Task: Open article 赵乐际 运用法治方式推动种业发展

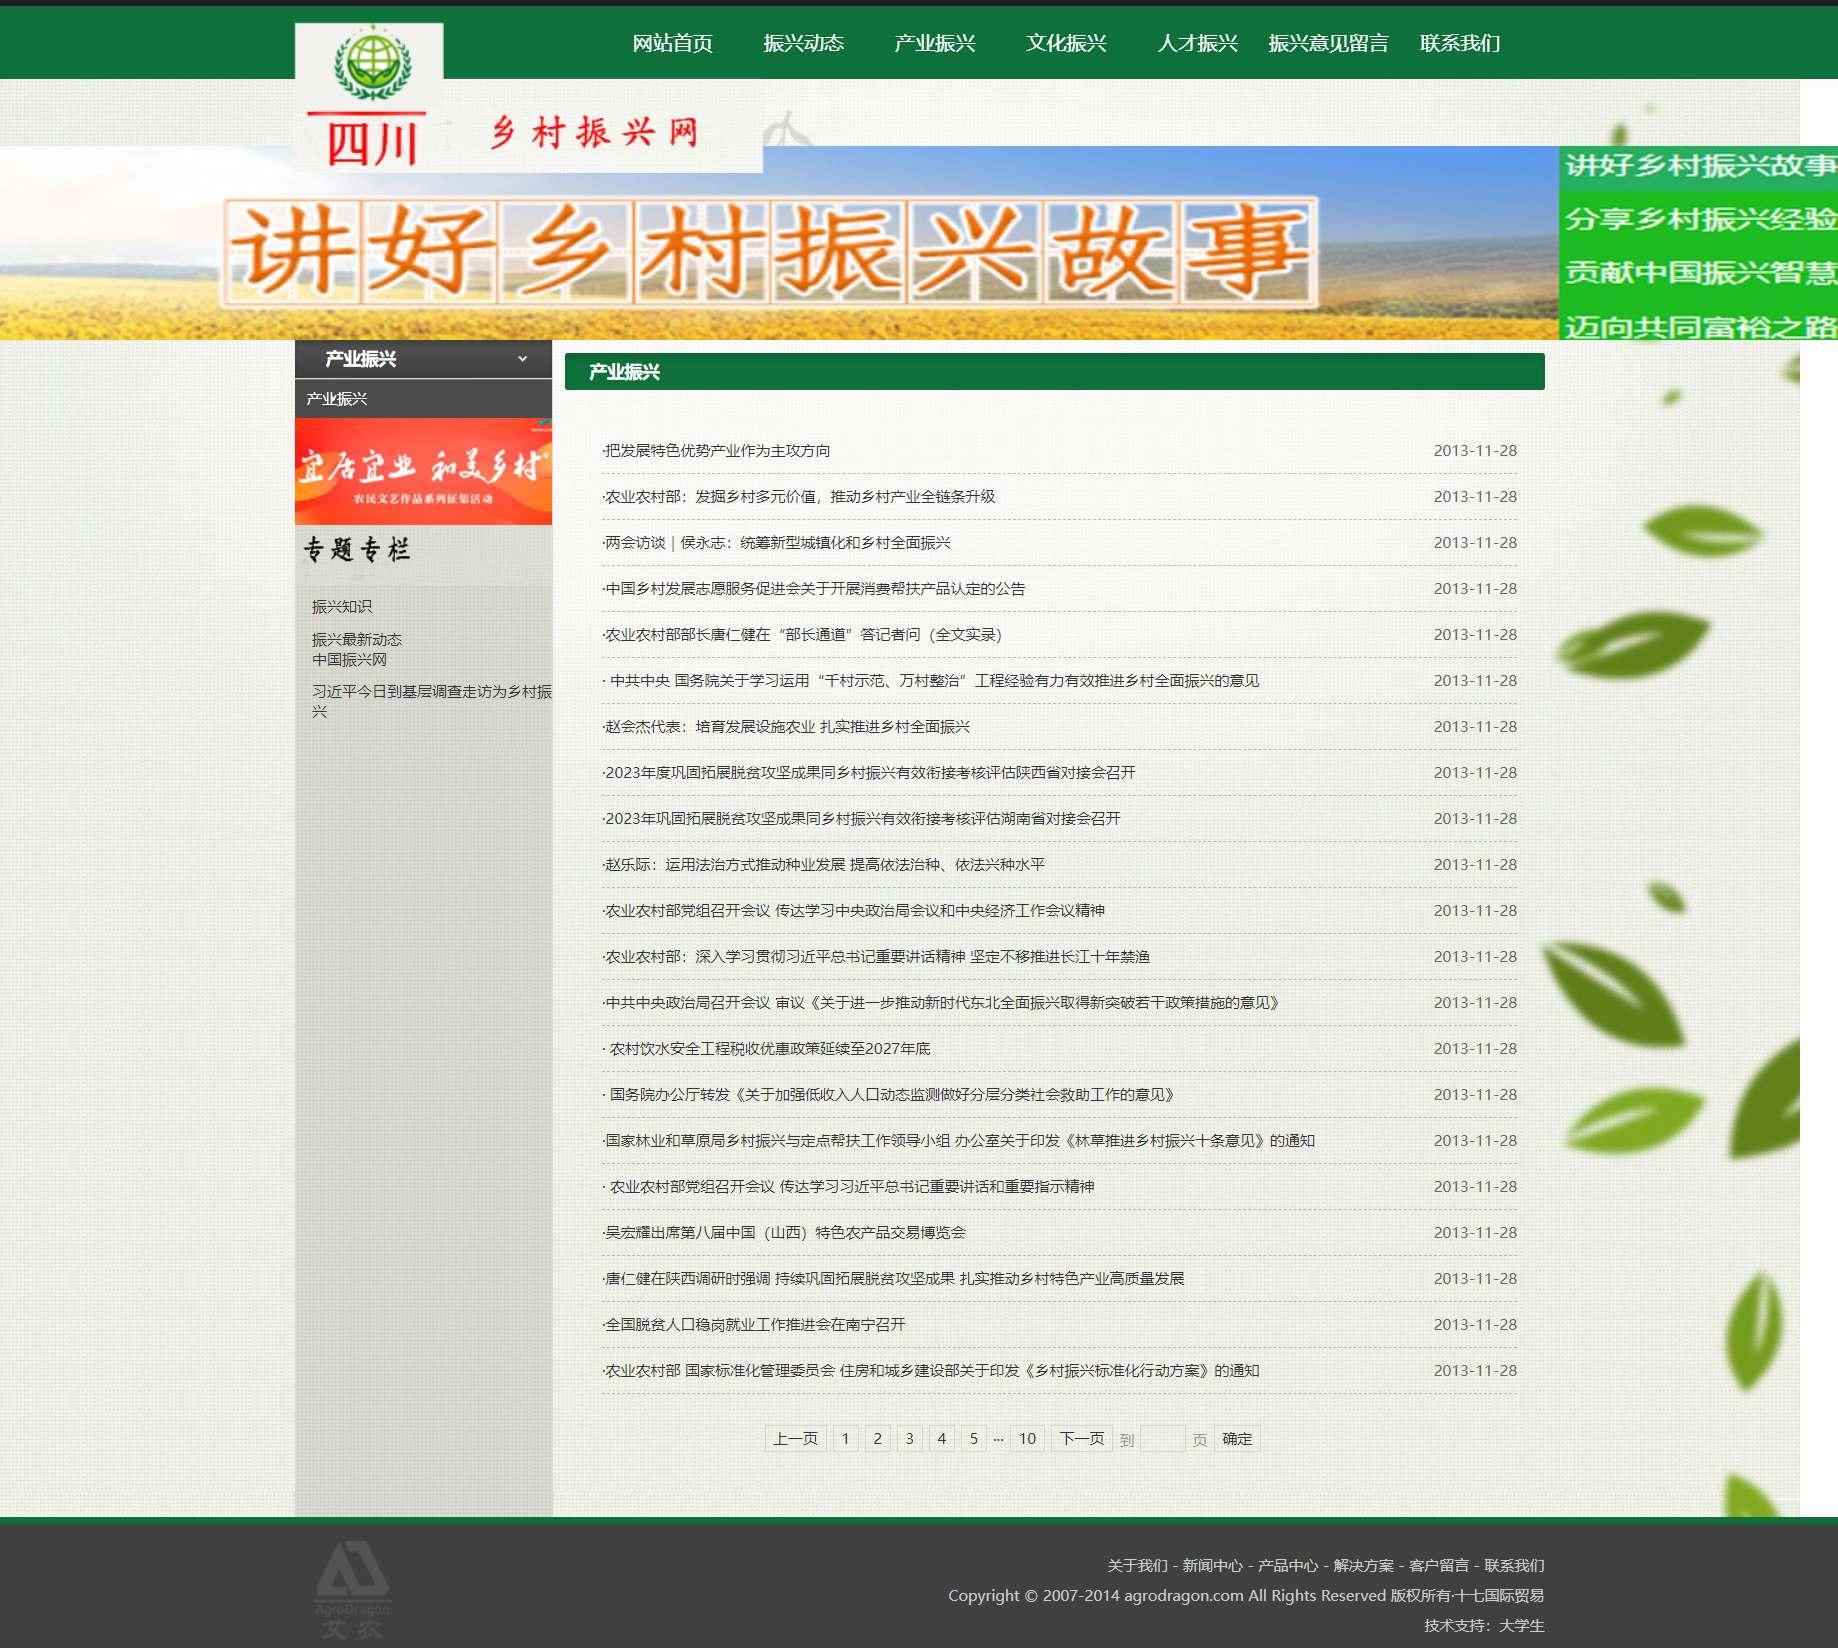Action: [824, 865]
